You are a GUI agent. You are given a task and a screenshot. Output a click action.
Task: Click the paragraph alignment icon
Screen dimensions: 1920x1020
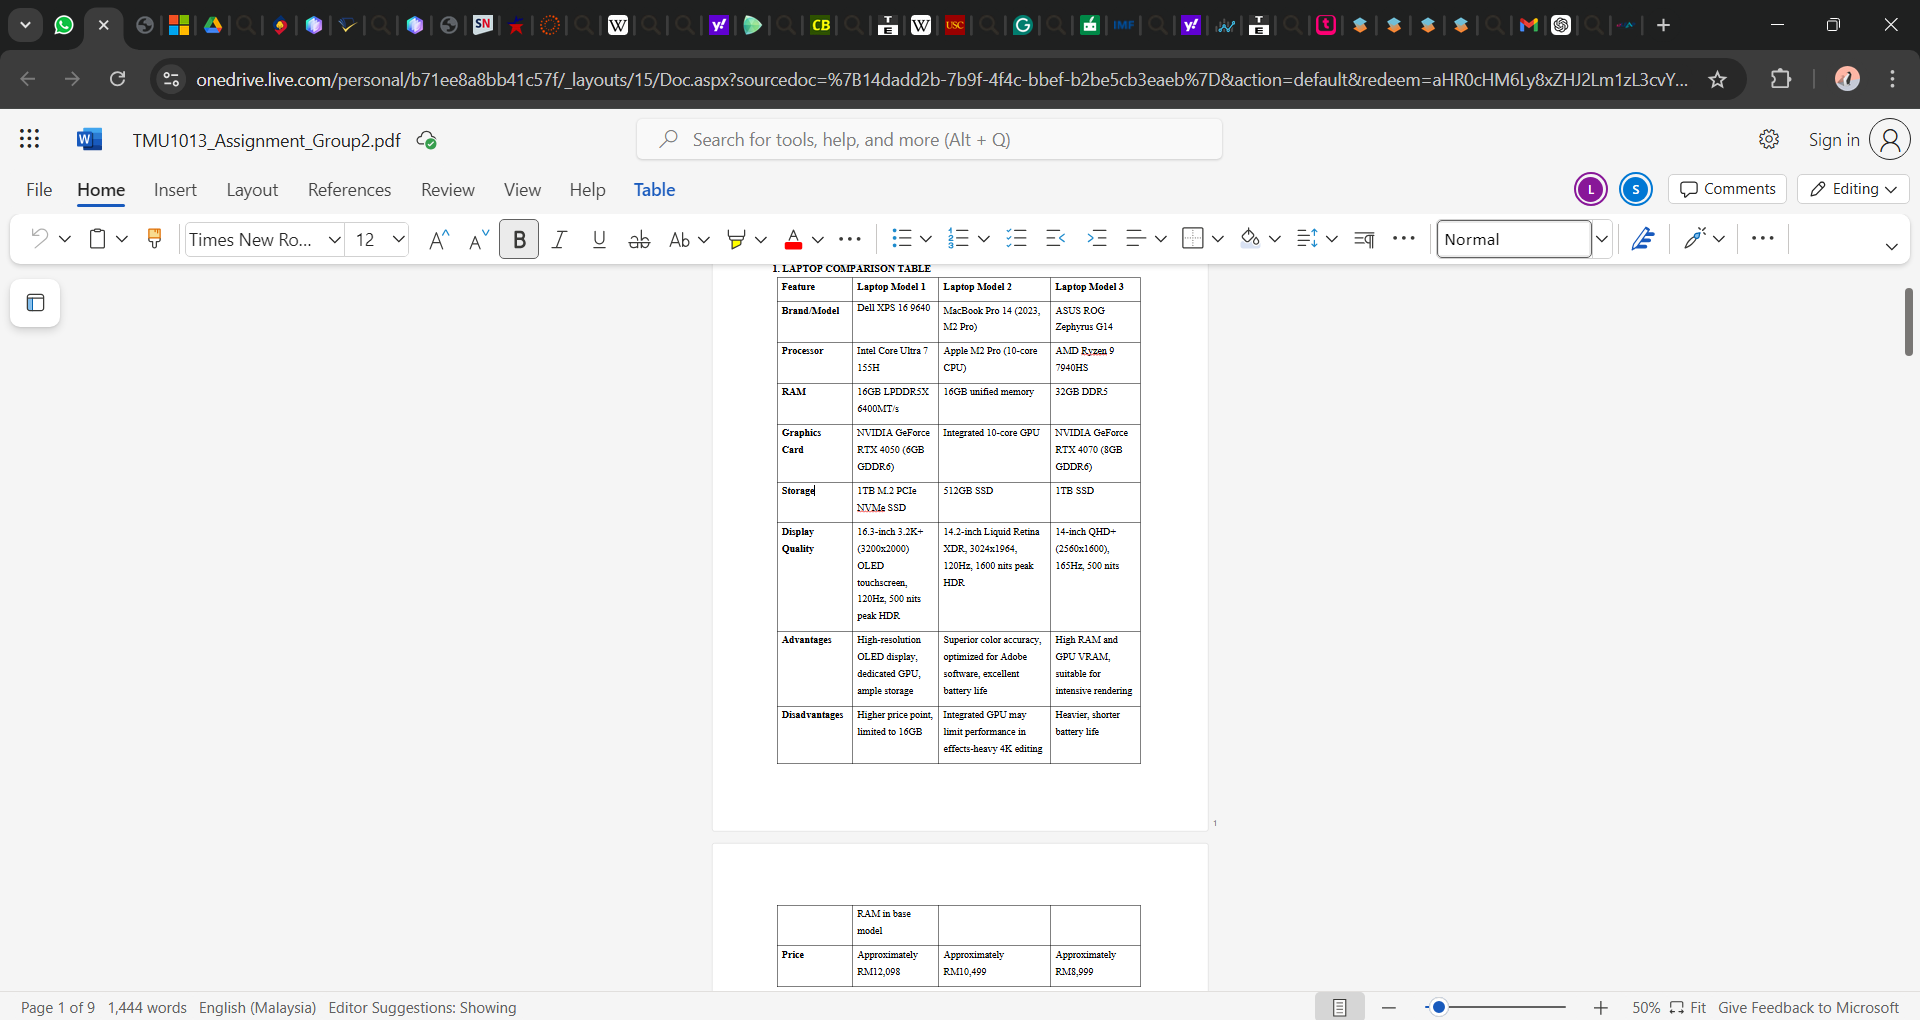pyautogui.click(x=1135, y=239)
